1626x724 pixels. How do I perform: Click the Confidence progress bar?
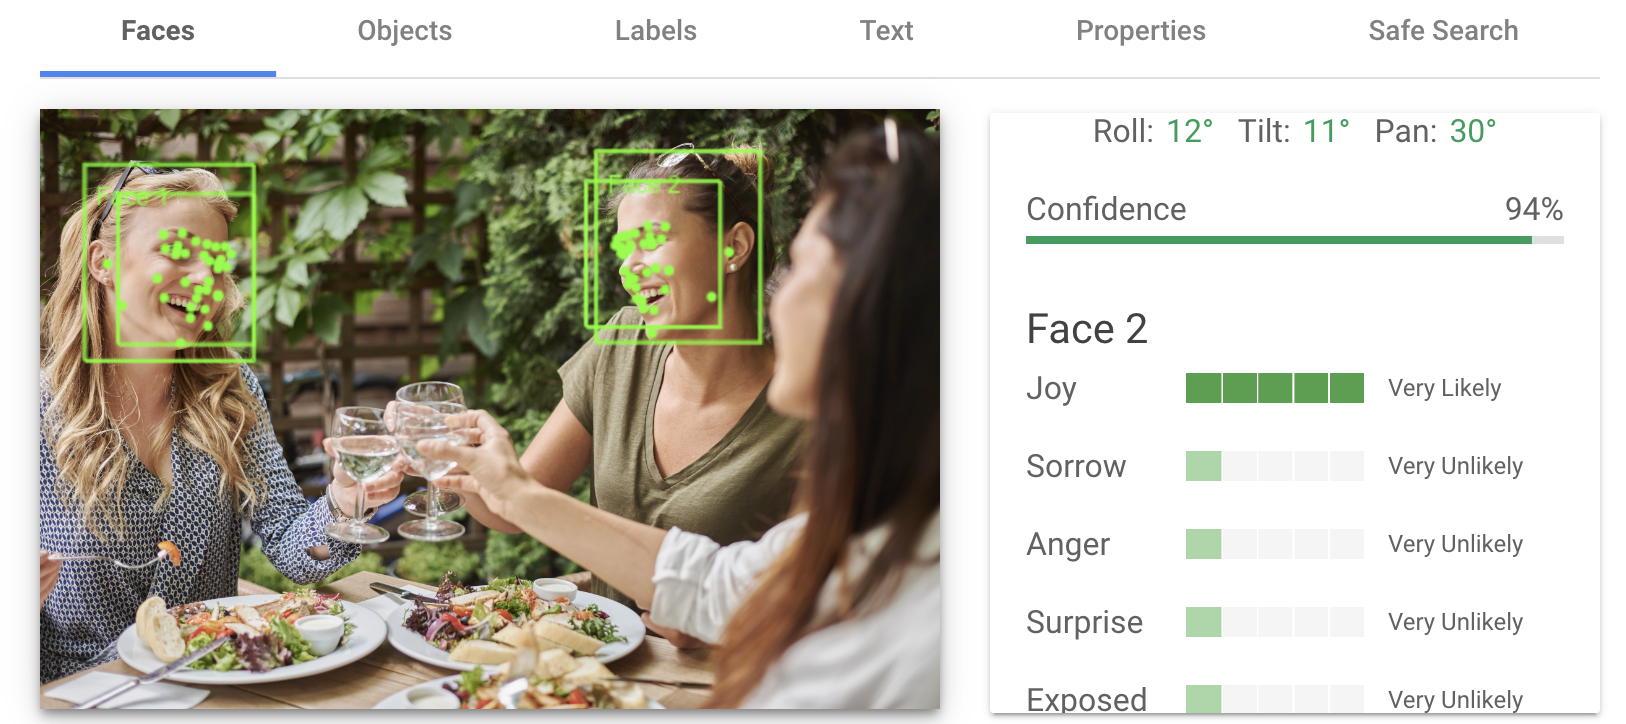point(1295,240)
